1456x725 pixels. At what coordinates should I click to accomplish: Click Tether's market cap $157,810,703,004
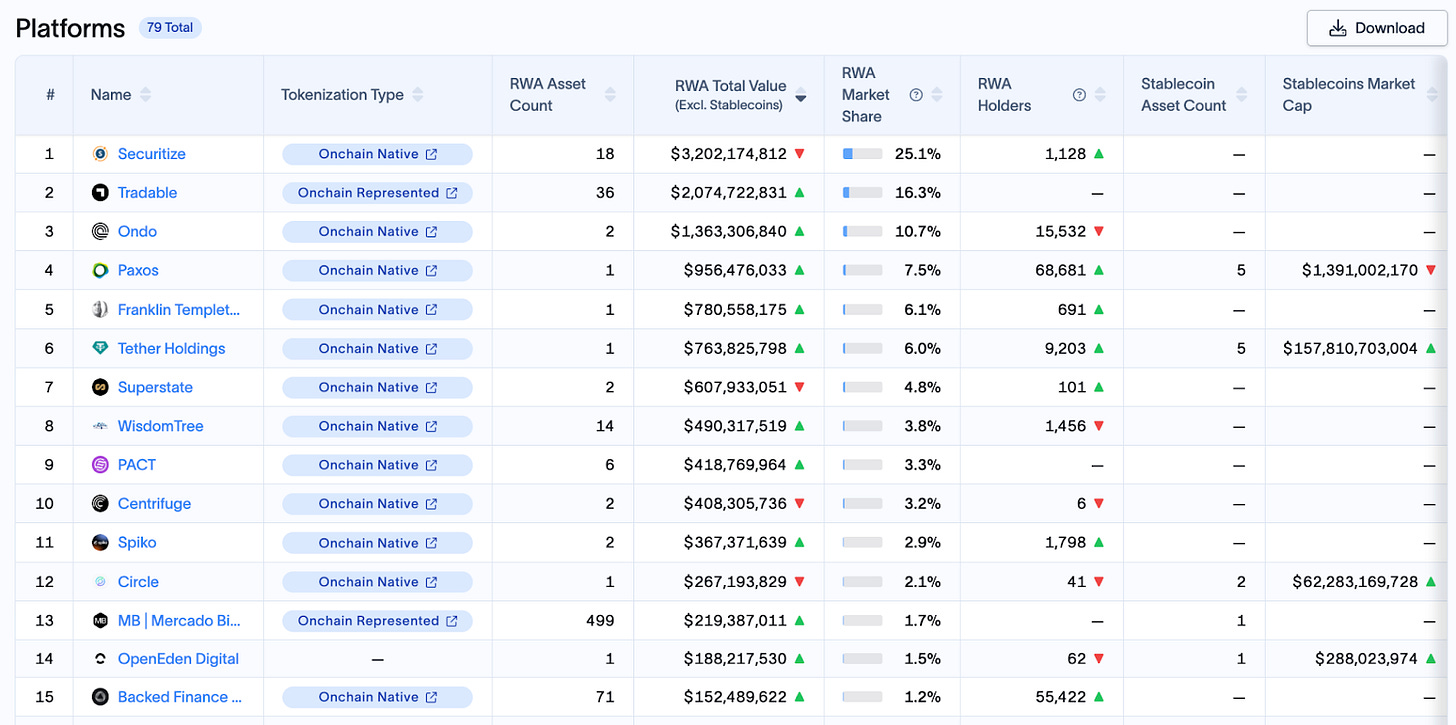pos(1350,348)
